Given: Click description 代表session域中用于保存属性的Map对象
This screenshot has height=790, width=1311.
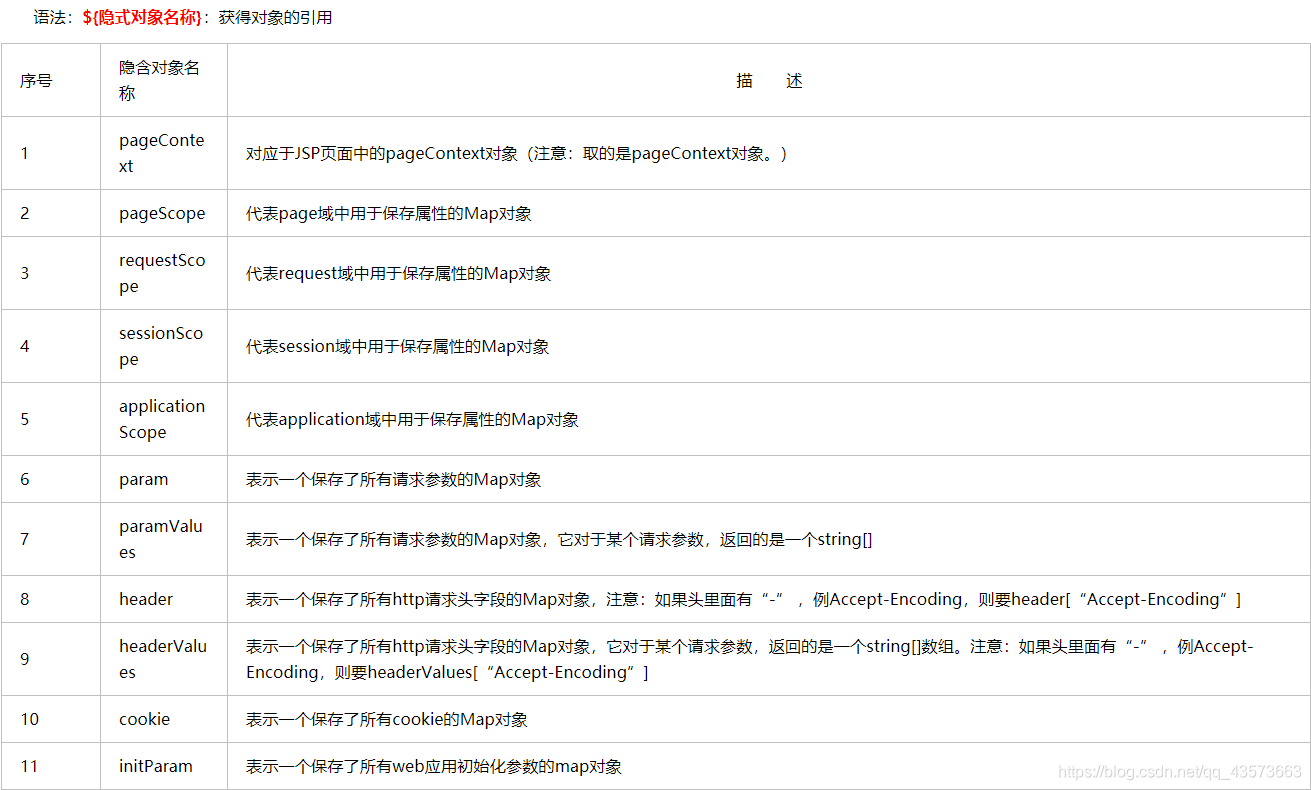Looking at the screenshot, I should [398, 346].
